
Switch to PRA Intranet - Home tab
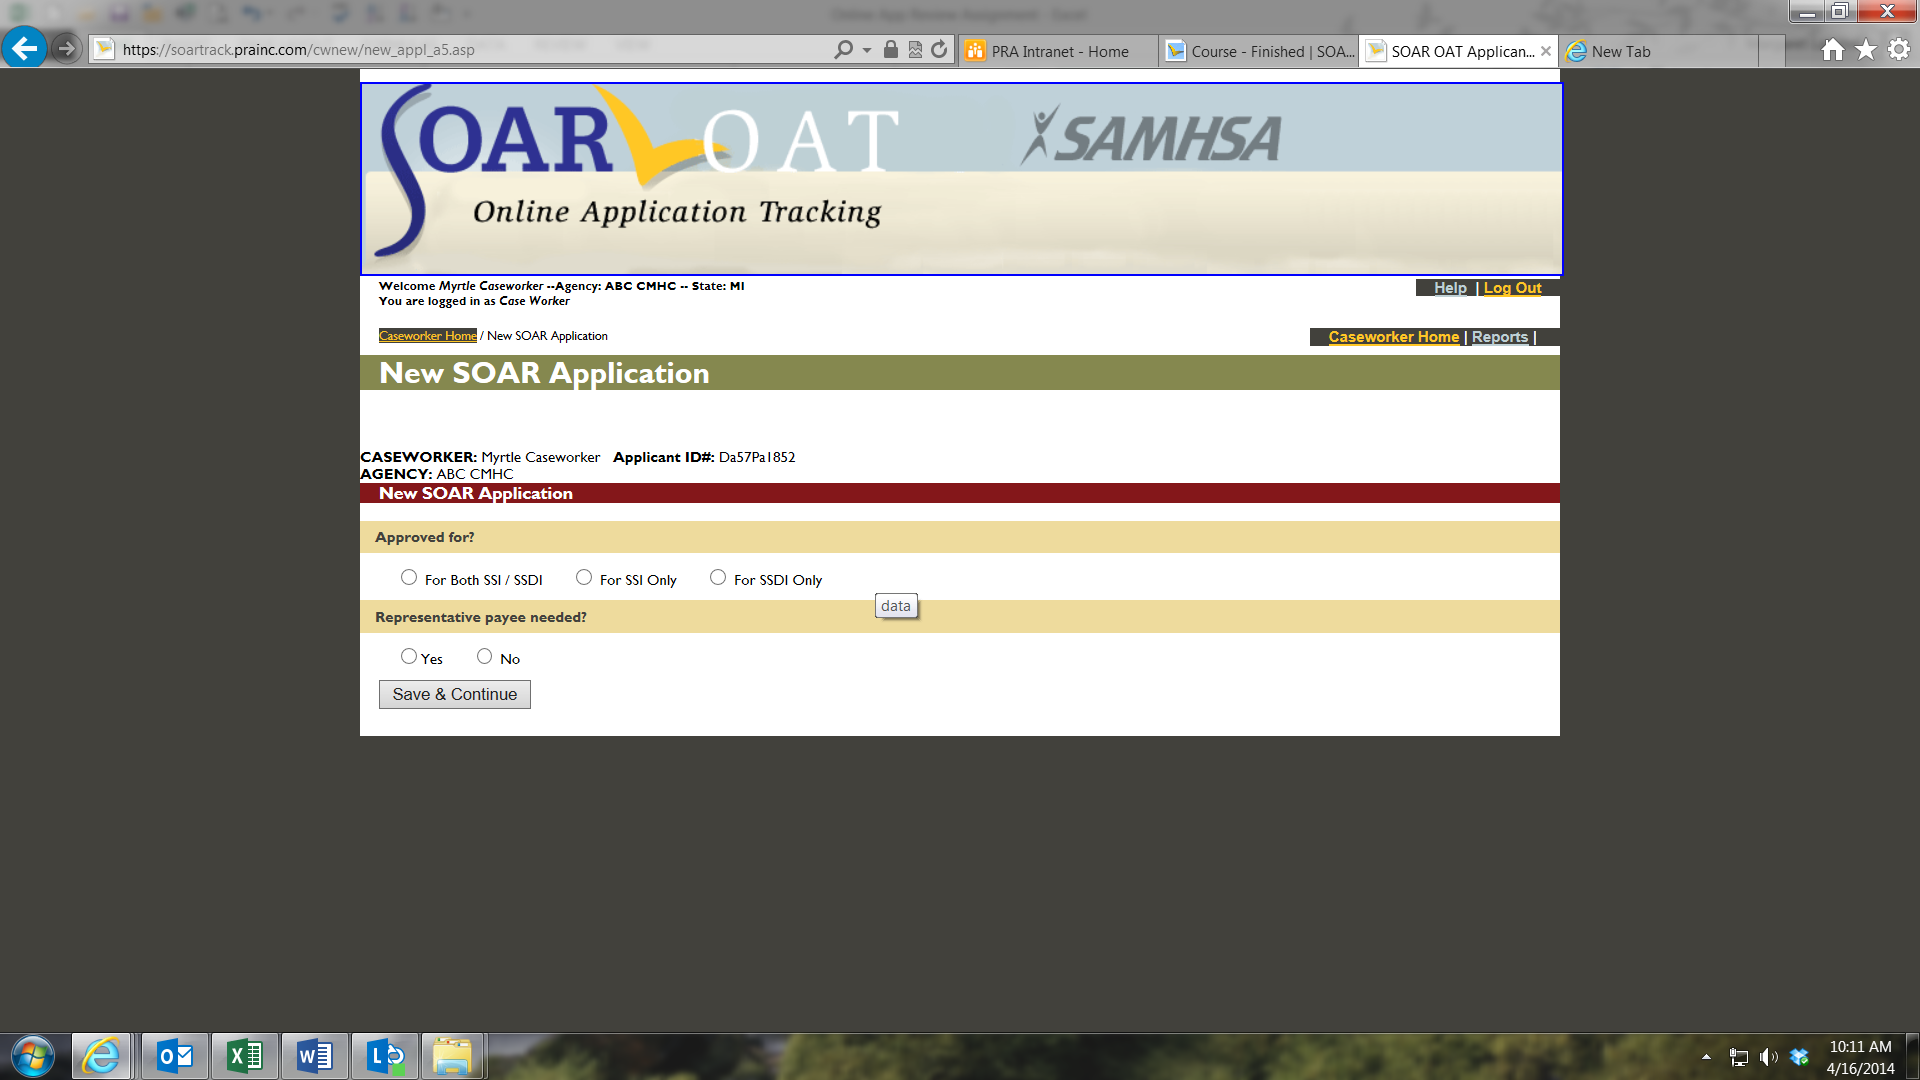pos(1058,51)
